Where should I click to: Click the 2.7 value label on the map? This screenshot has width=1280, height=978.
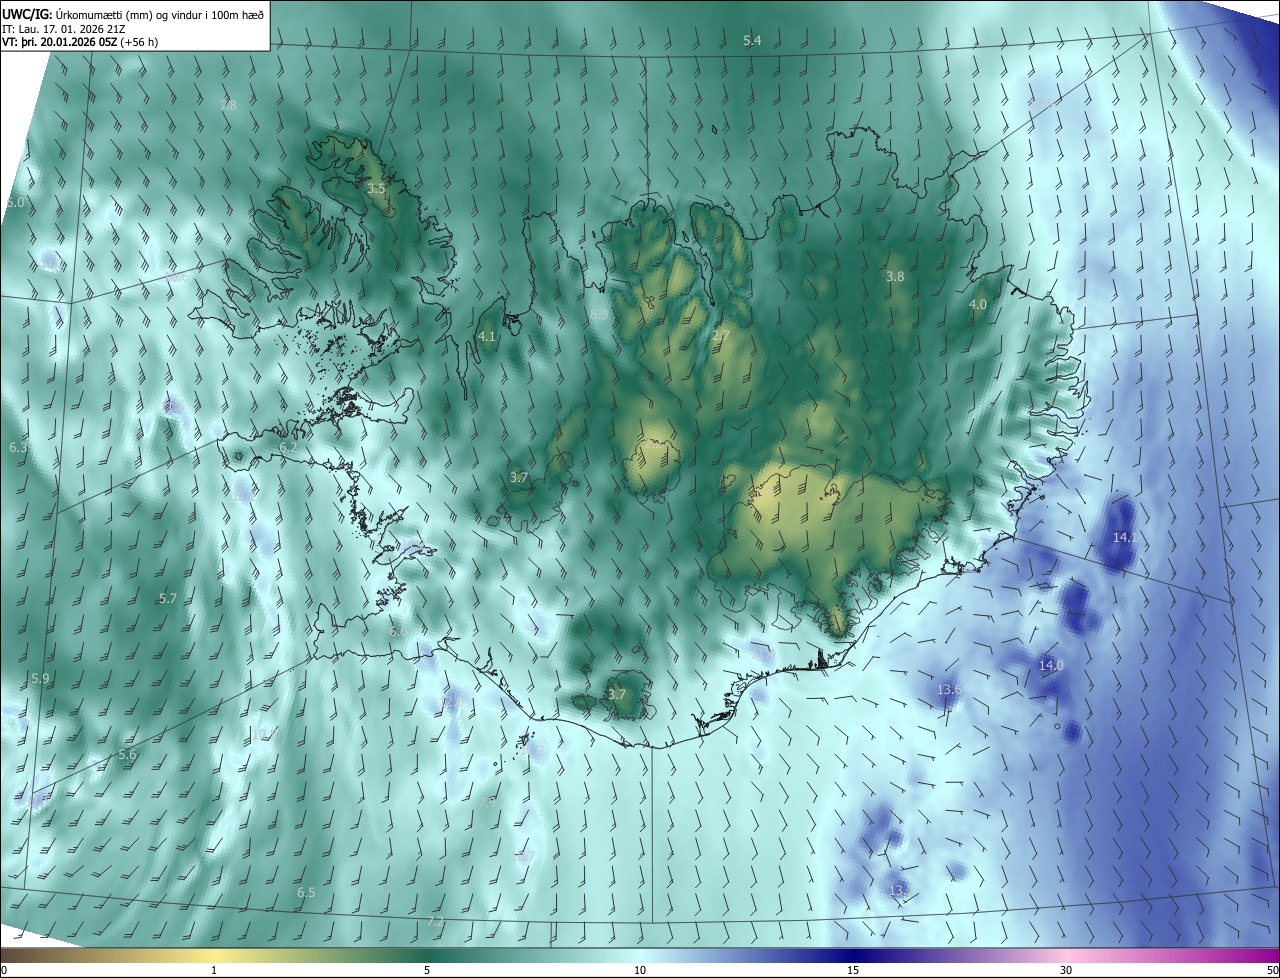click(720, 335)
